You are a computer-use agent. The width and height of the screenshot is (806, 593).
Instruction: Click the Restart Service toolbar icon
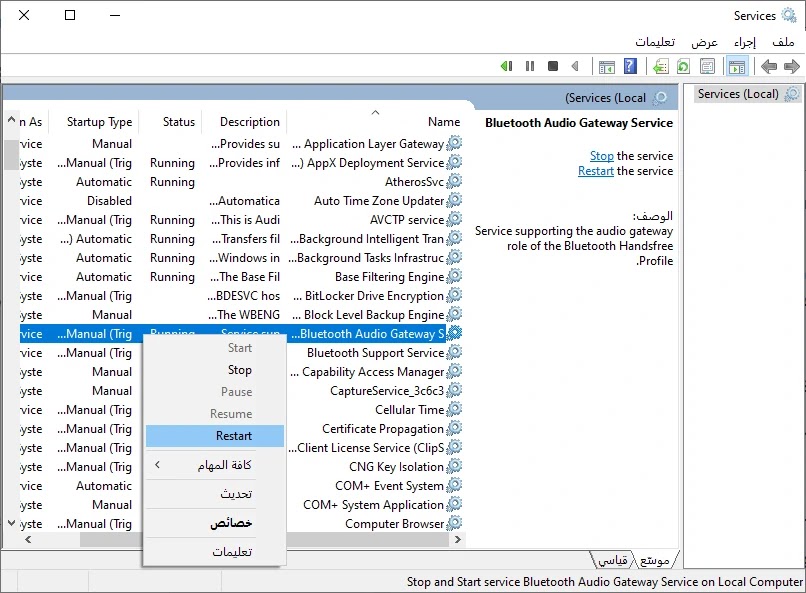click(x=506, y=66)
